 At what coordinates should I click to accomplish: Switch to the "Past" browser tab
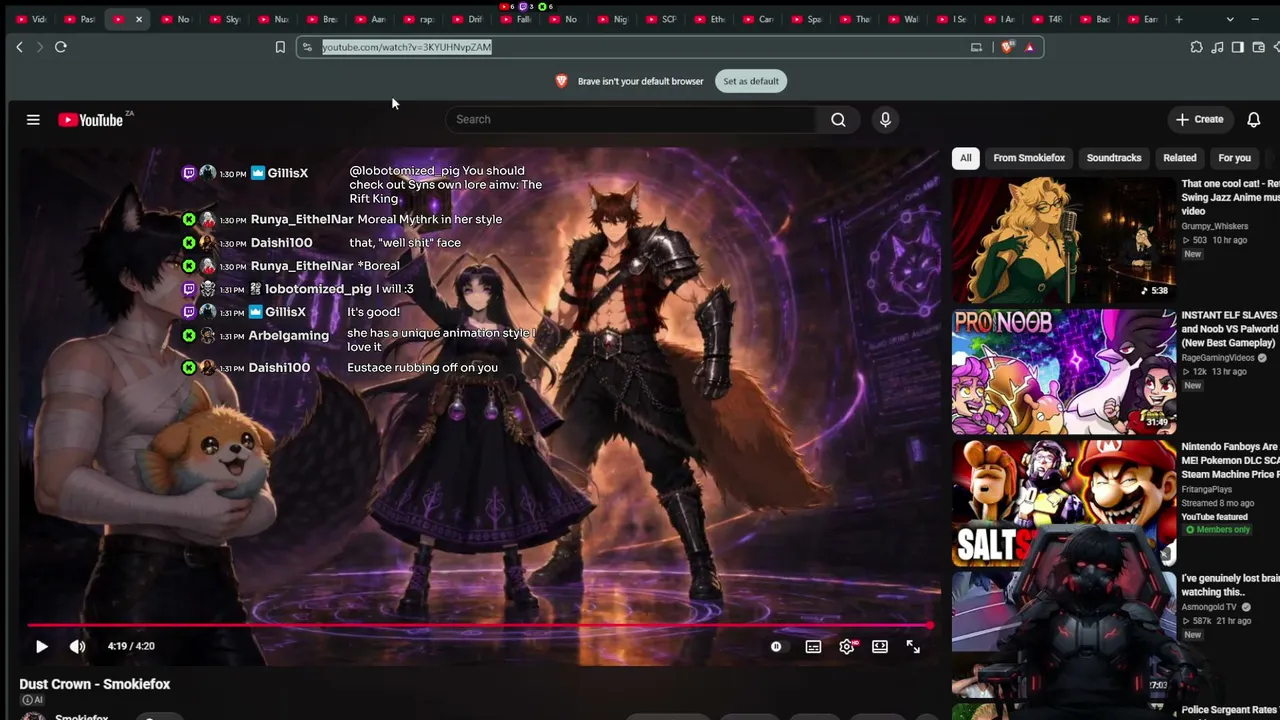[x=80, y=19]
